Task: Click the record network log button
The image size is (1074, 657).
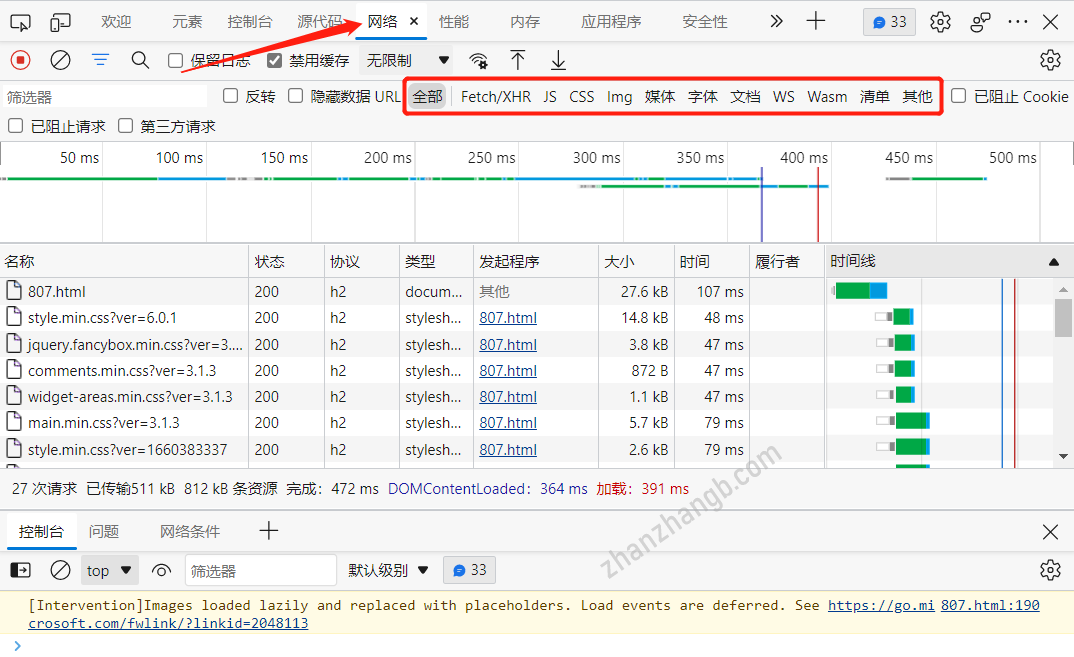Action: click(21, 60)
